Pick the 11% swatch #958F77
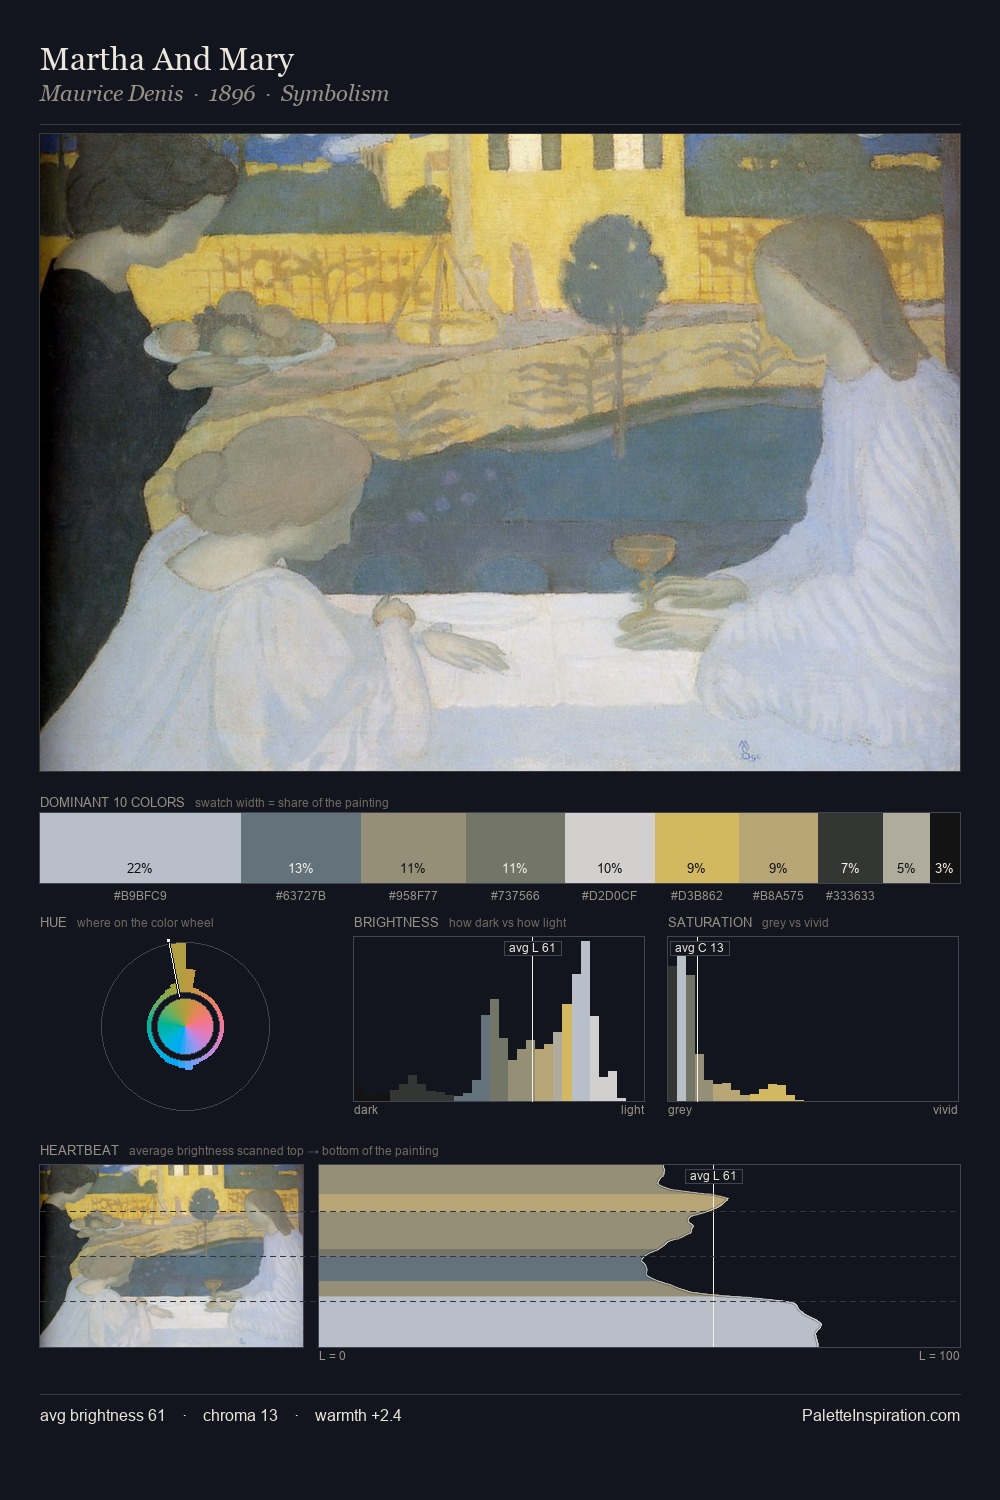Viewport: 1000px width, 1500px height. [413, 848]
